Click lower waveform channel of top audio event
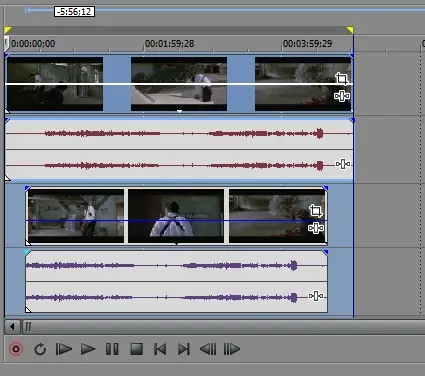Screen dimensions: 425x376 179,165
